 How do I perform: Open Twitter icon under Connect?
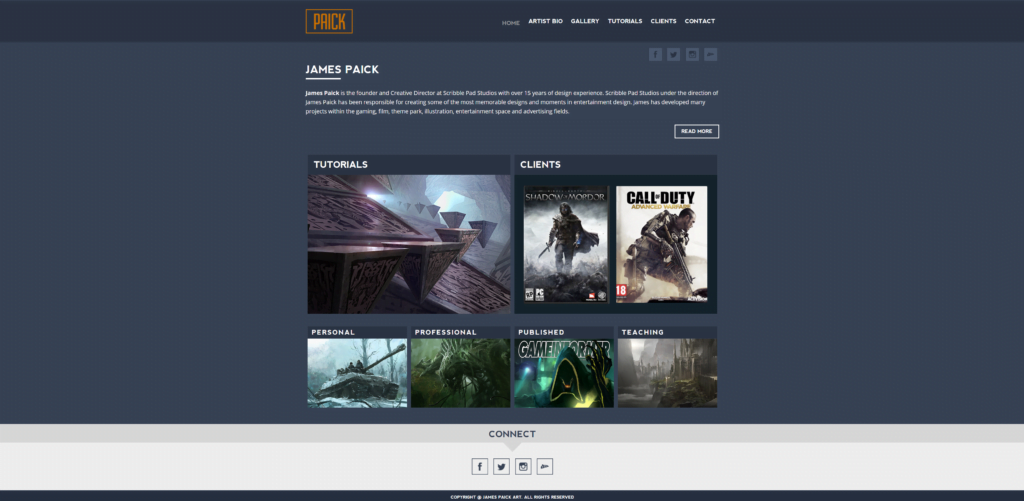point(502,466)
